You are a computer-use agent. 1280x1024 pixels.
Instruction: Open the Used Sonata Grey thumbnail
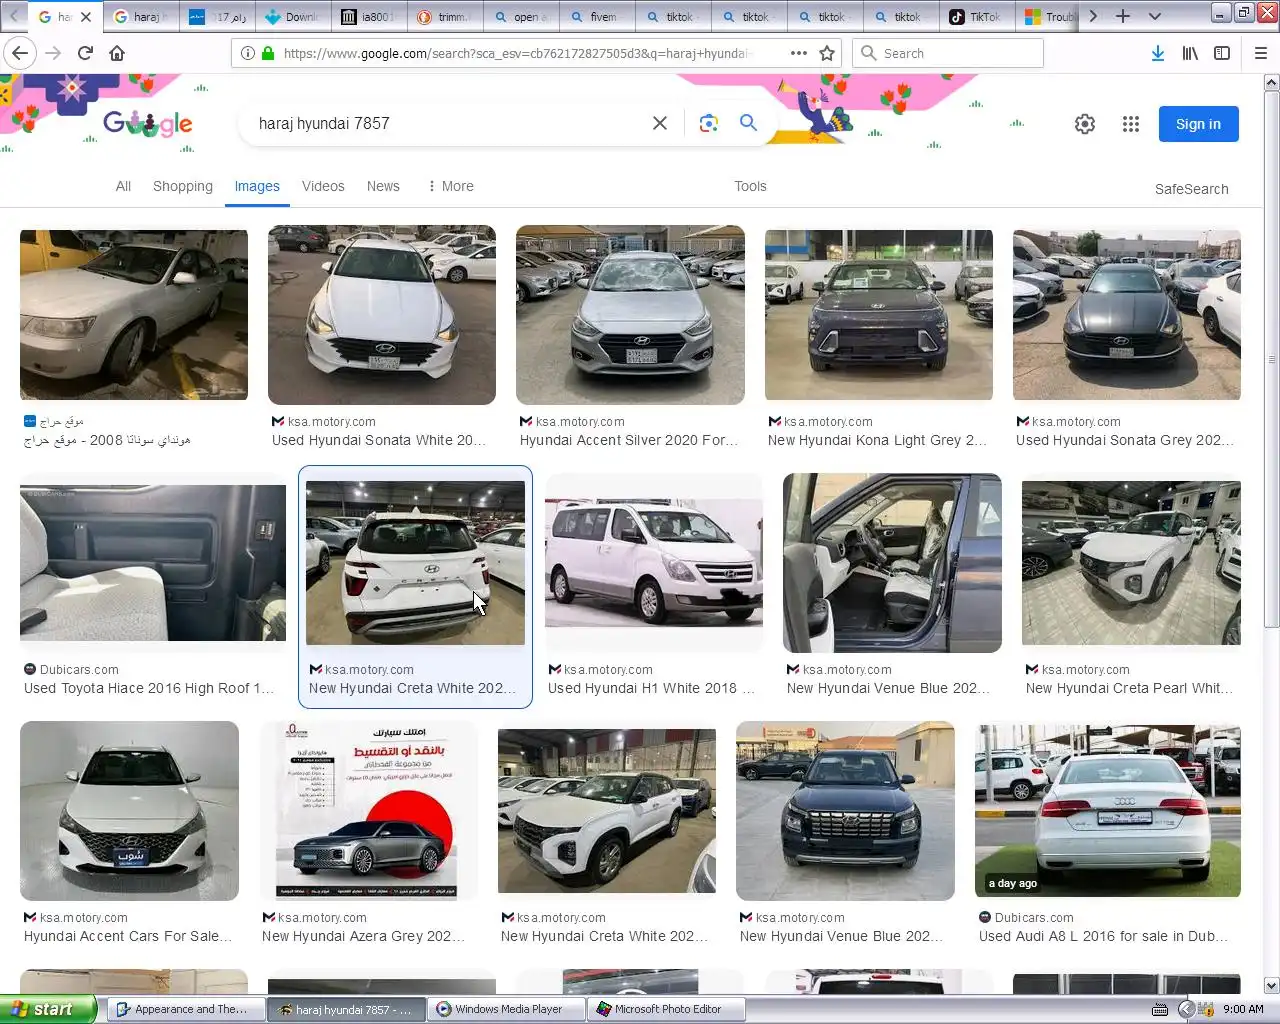(x=1127, y=315)
